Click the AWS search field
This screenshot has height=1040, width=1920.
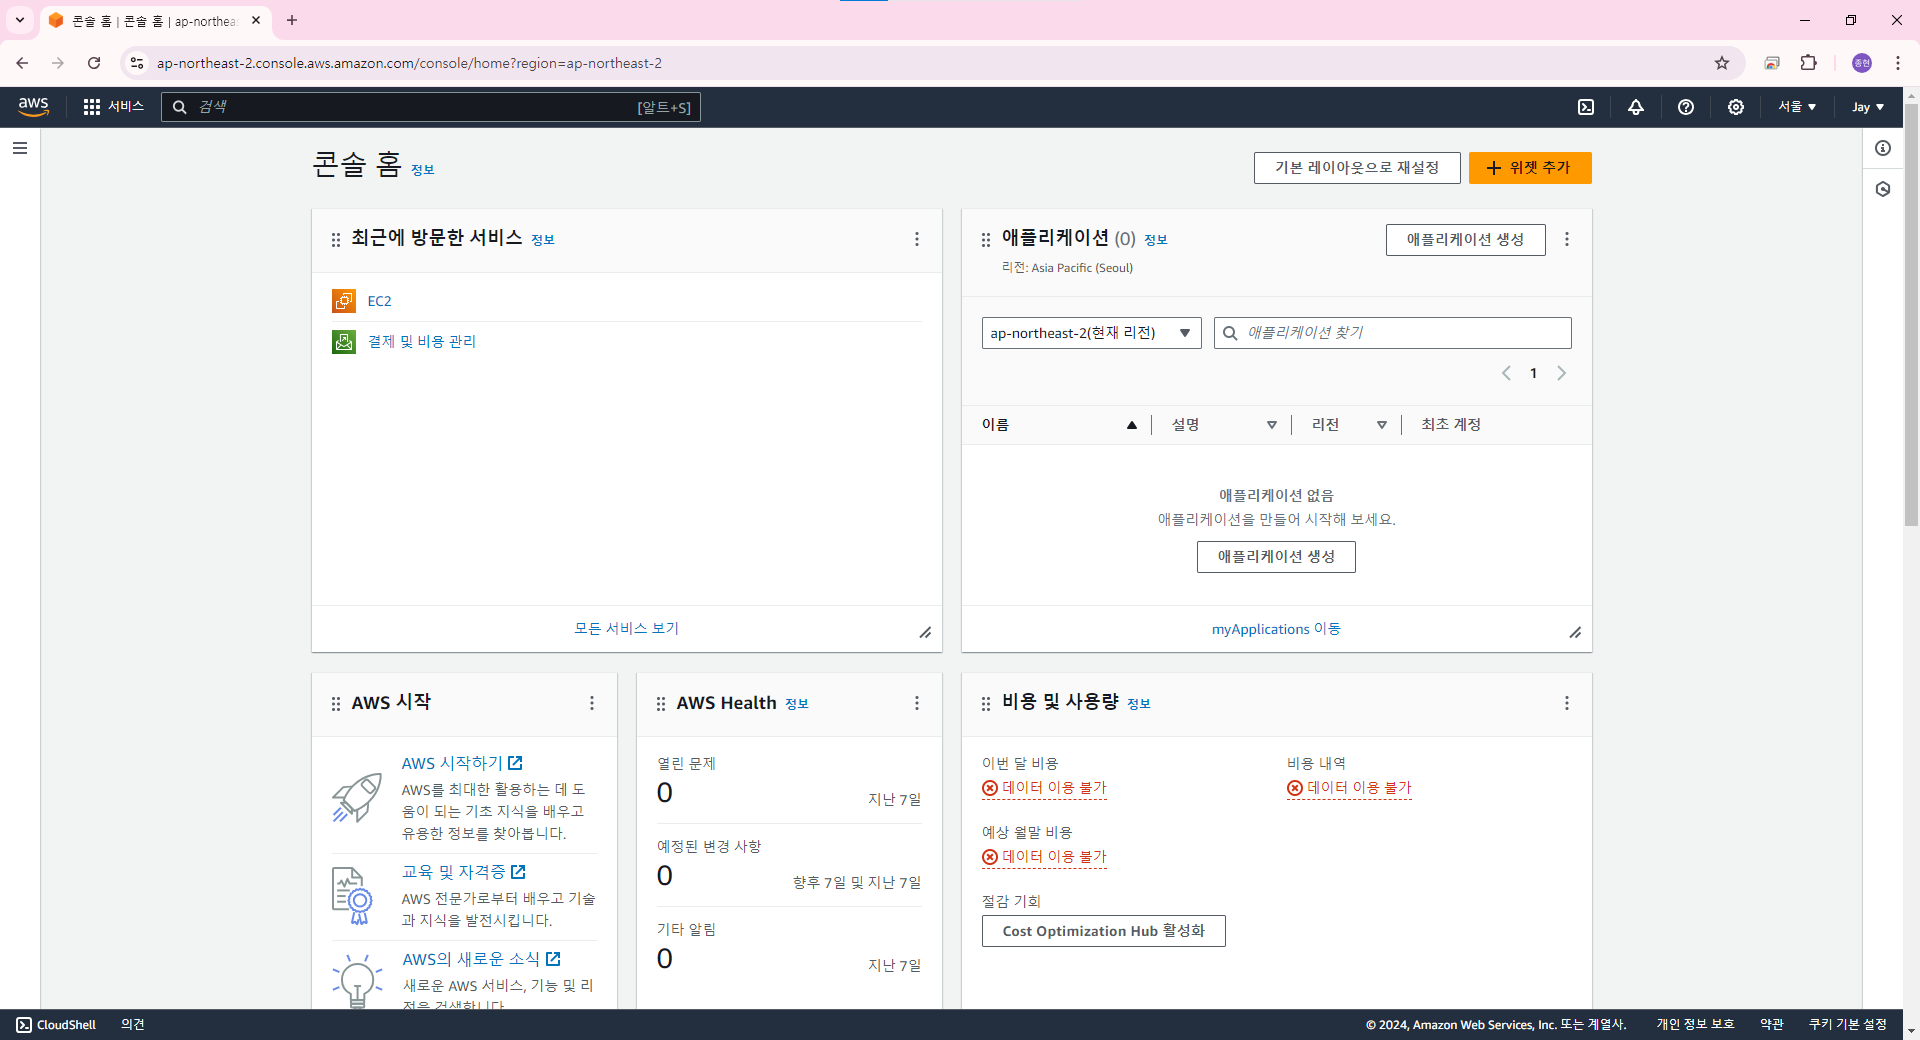coord(431,107)
